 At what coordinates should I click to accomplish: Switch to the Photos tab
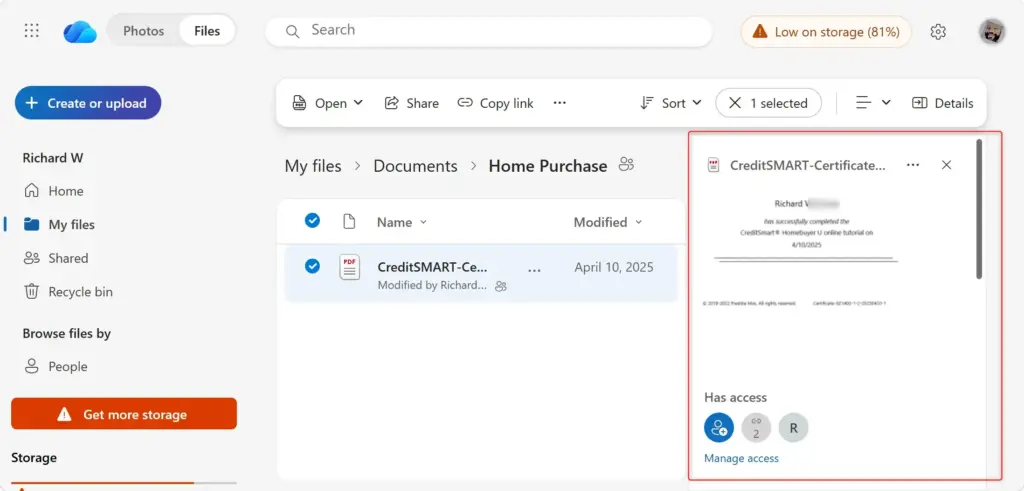pos(144,31)
